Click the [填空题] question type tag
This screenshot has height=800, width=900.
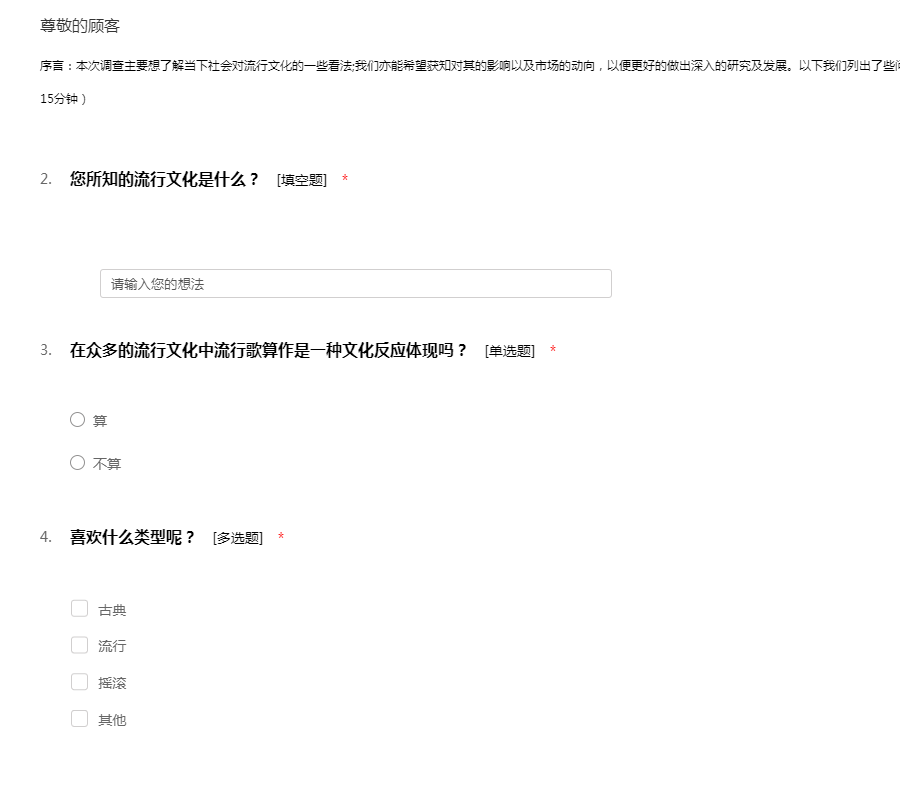pos(302,180)
